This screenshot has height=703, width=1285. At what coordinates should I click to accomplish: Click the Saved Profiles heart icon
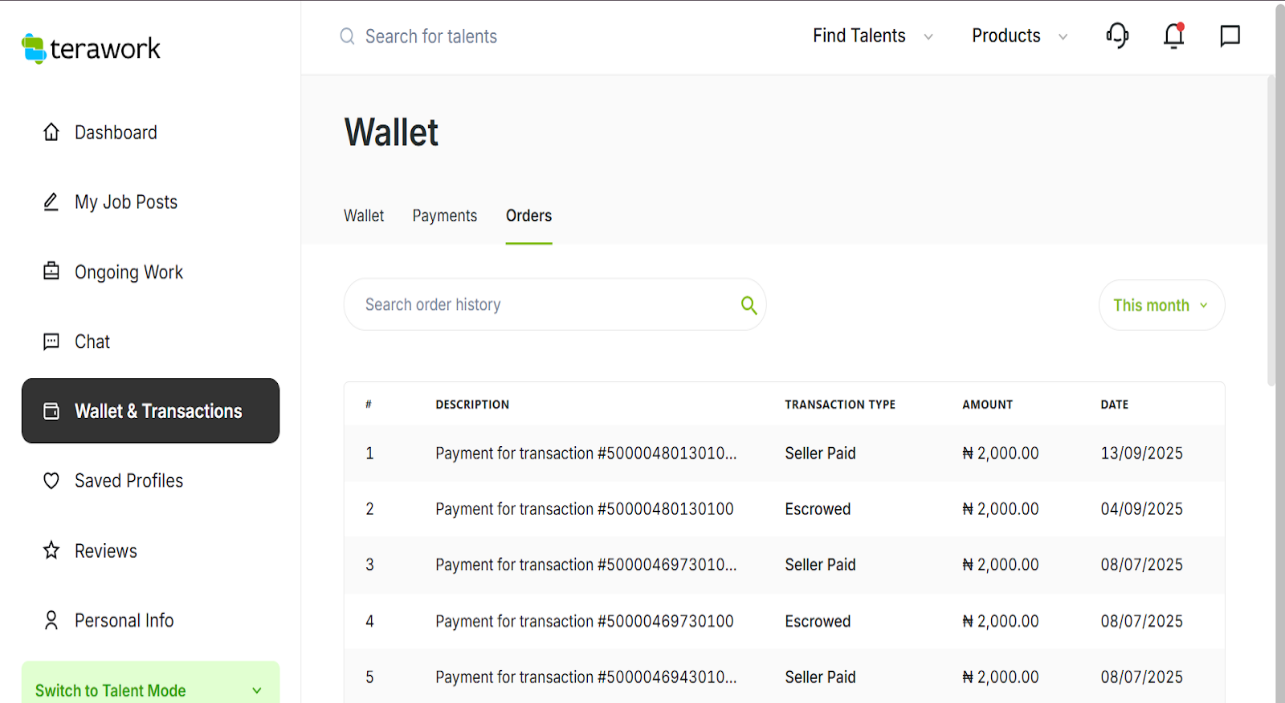click(x=51, y=481)
